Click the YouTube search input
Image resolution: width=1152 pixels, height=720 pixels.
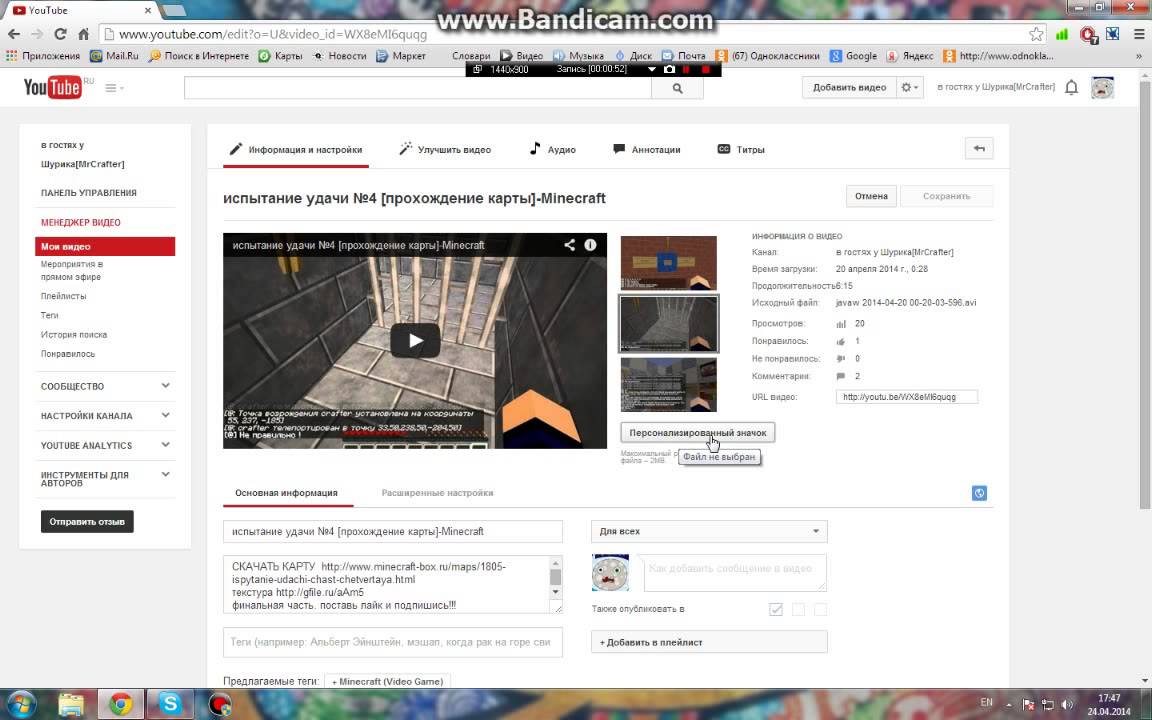[x=417, y=88]
